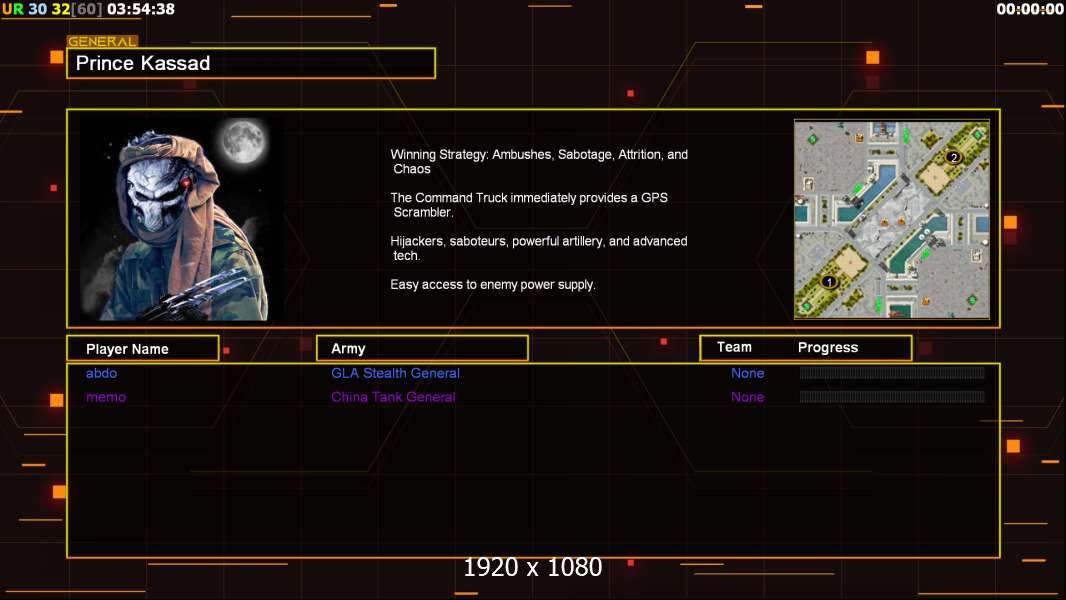Click the Prince Kassad general name field

pos(251,63)
